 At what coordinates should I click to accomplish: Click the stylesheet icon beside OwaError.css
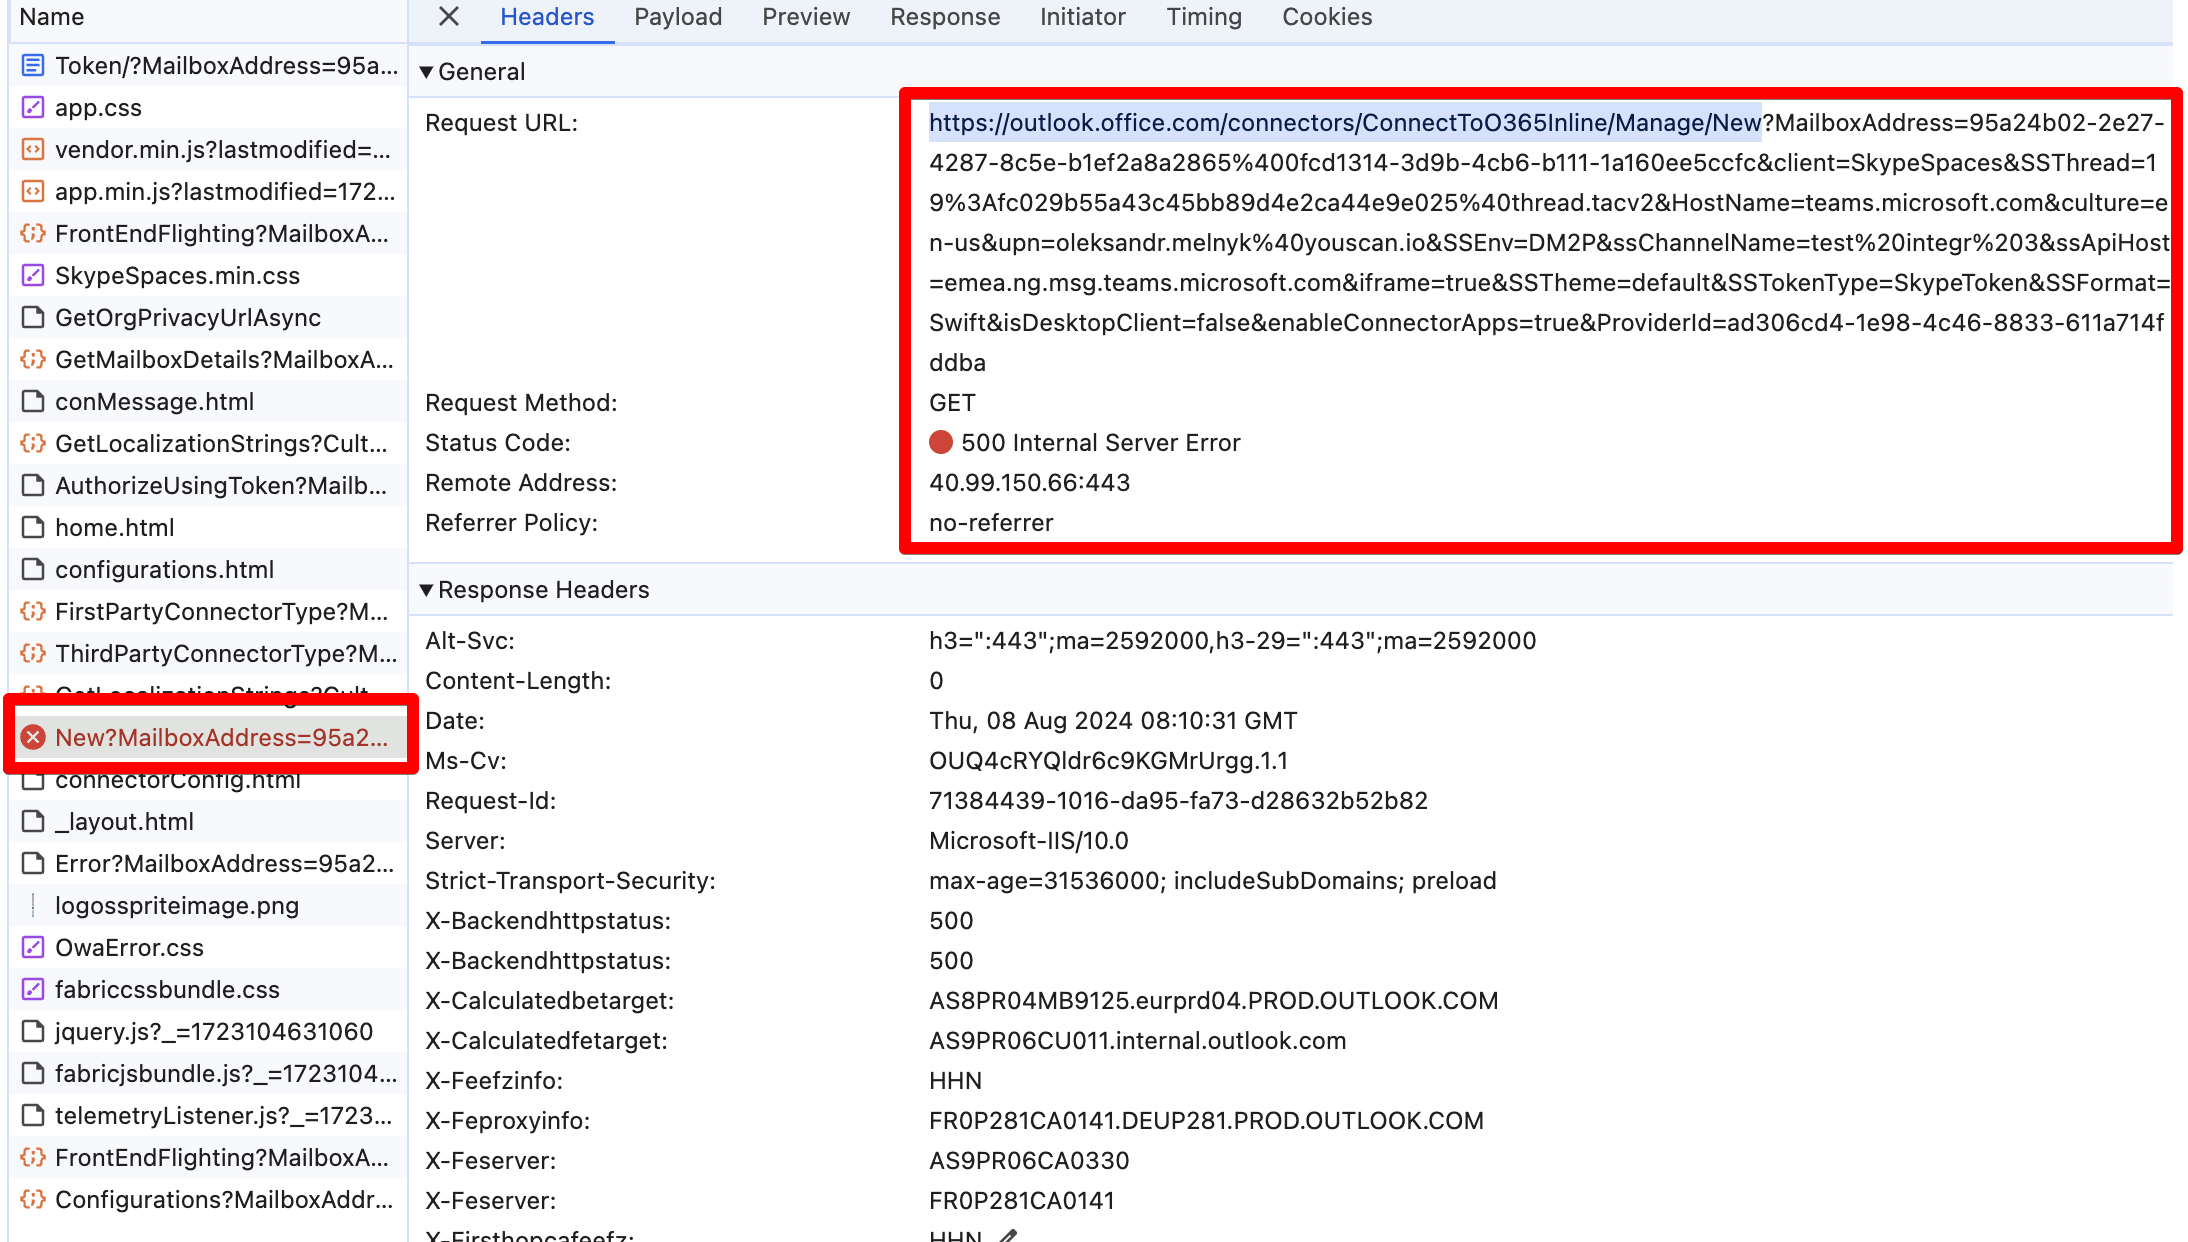(x=33, y=948)
